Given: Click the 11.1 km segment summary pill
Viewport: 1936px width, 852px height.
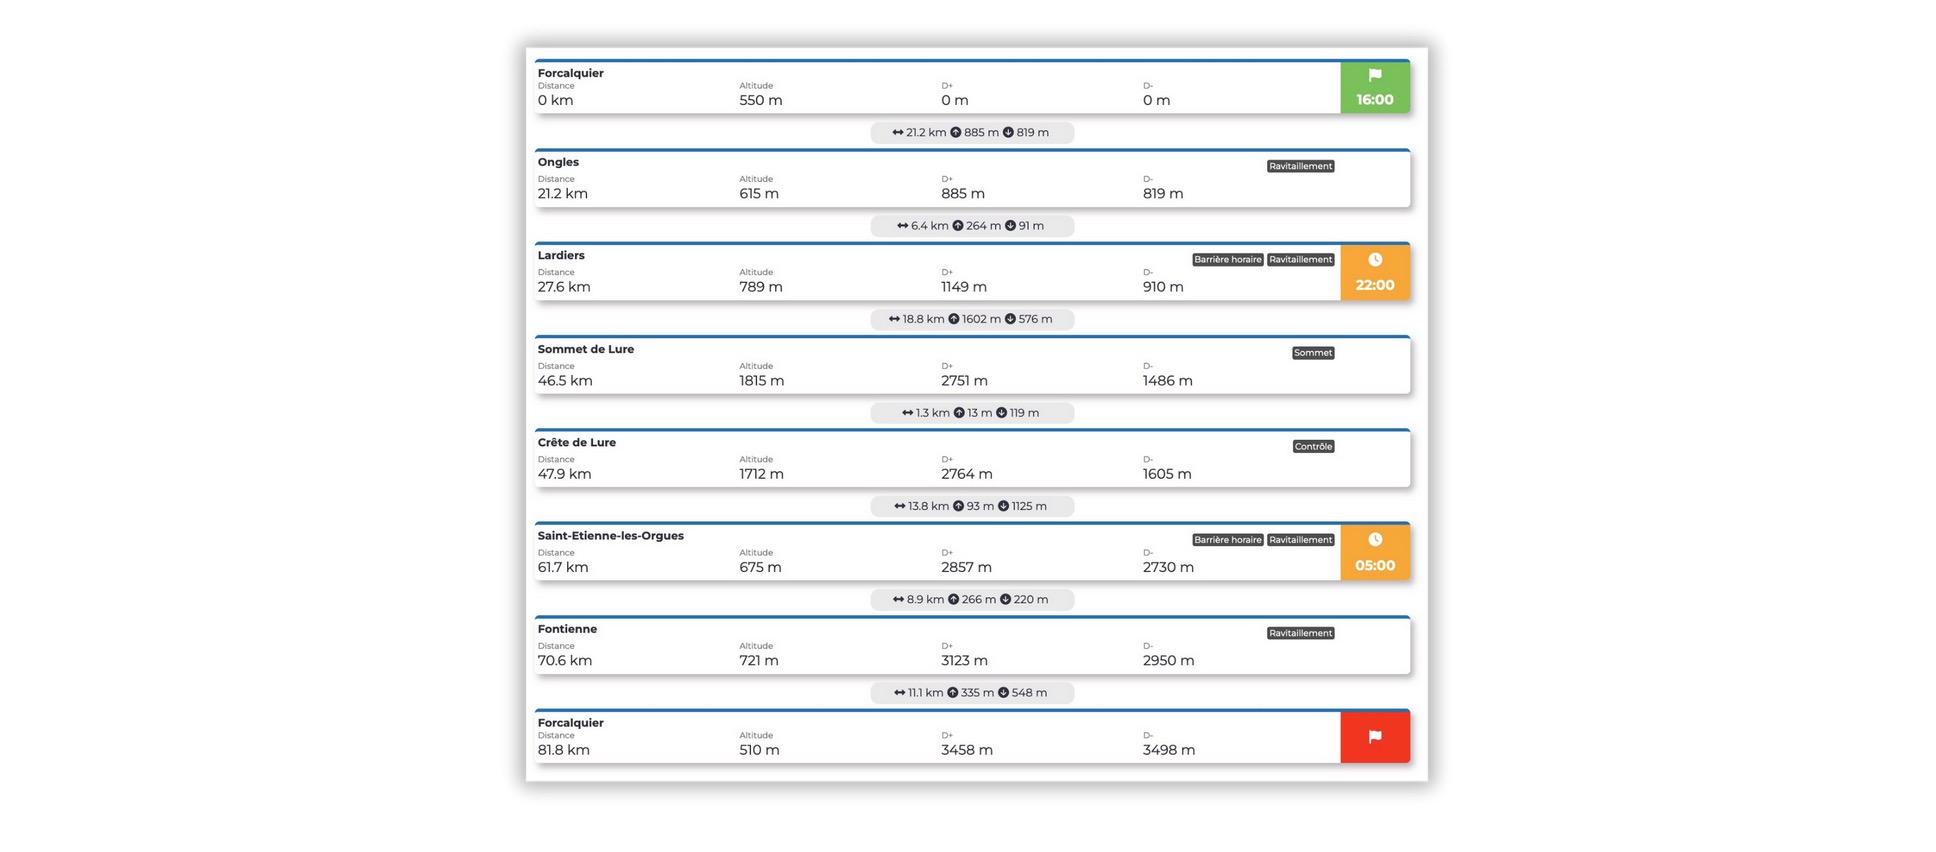Looking at the screenshot, I should click(x=972, y=693).
